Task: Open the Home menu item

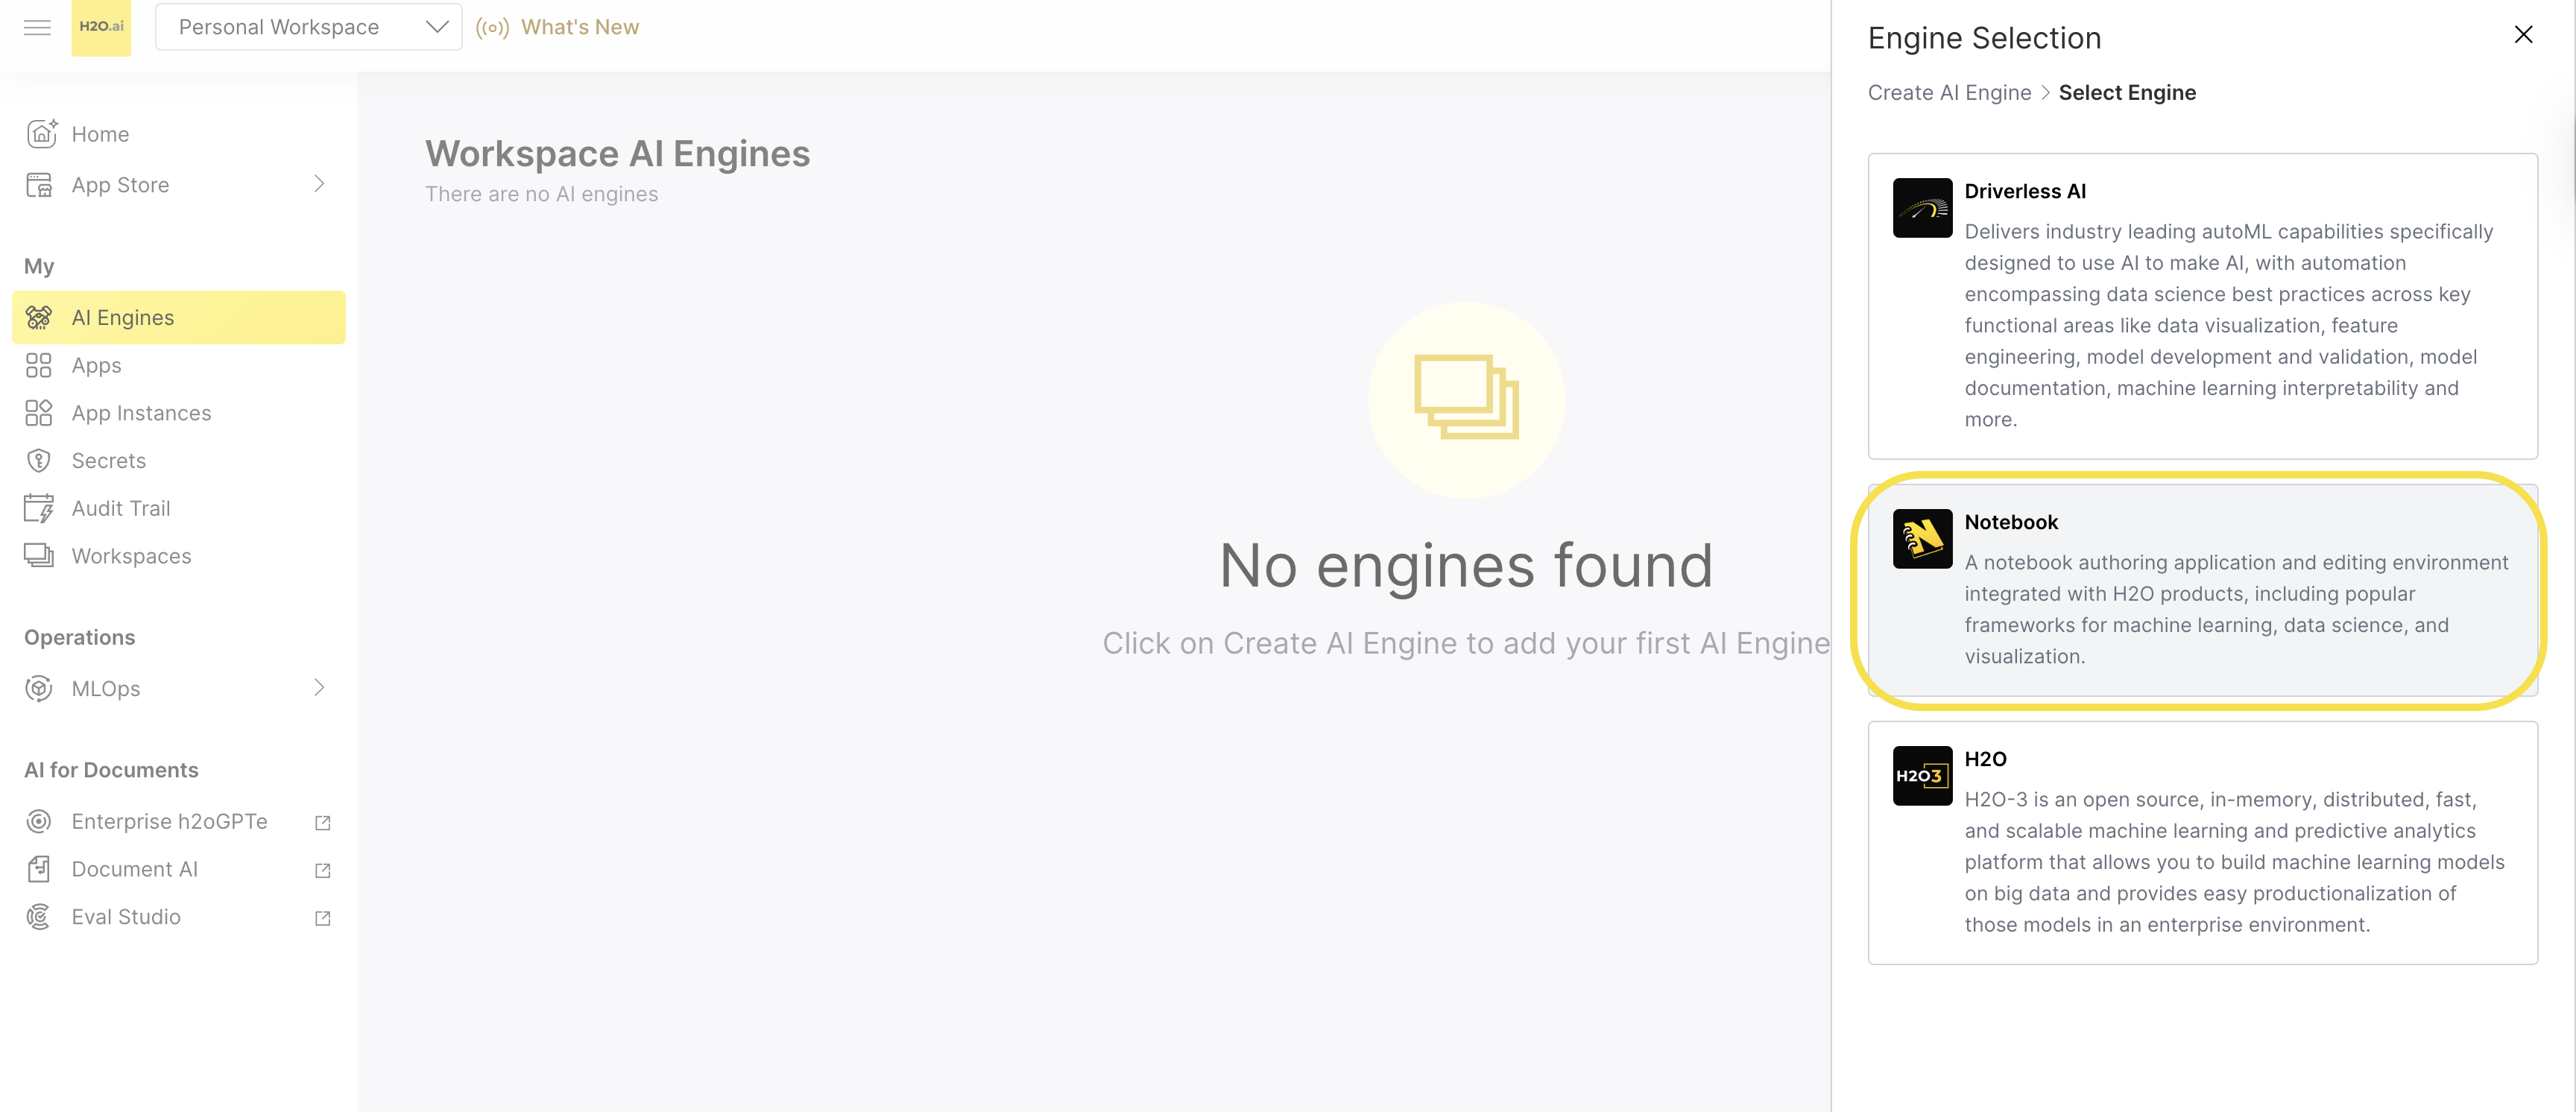Action: click(99, 133)
